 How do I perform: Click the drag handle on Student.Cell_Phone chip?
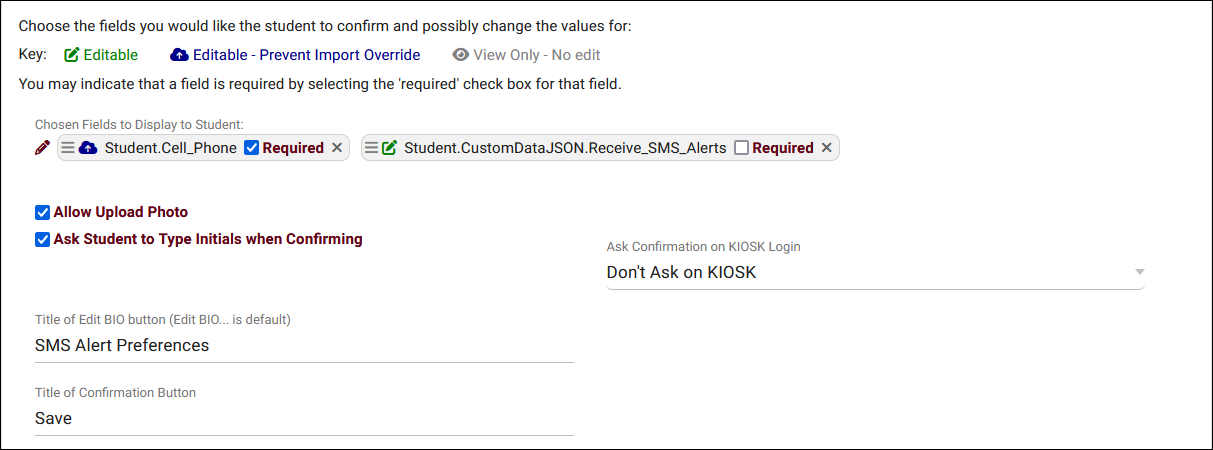[x=68, y=148]
